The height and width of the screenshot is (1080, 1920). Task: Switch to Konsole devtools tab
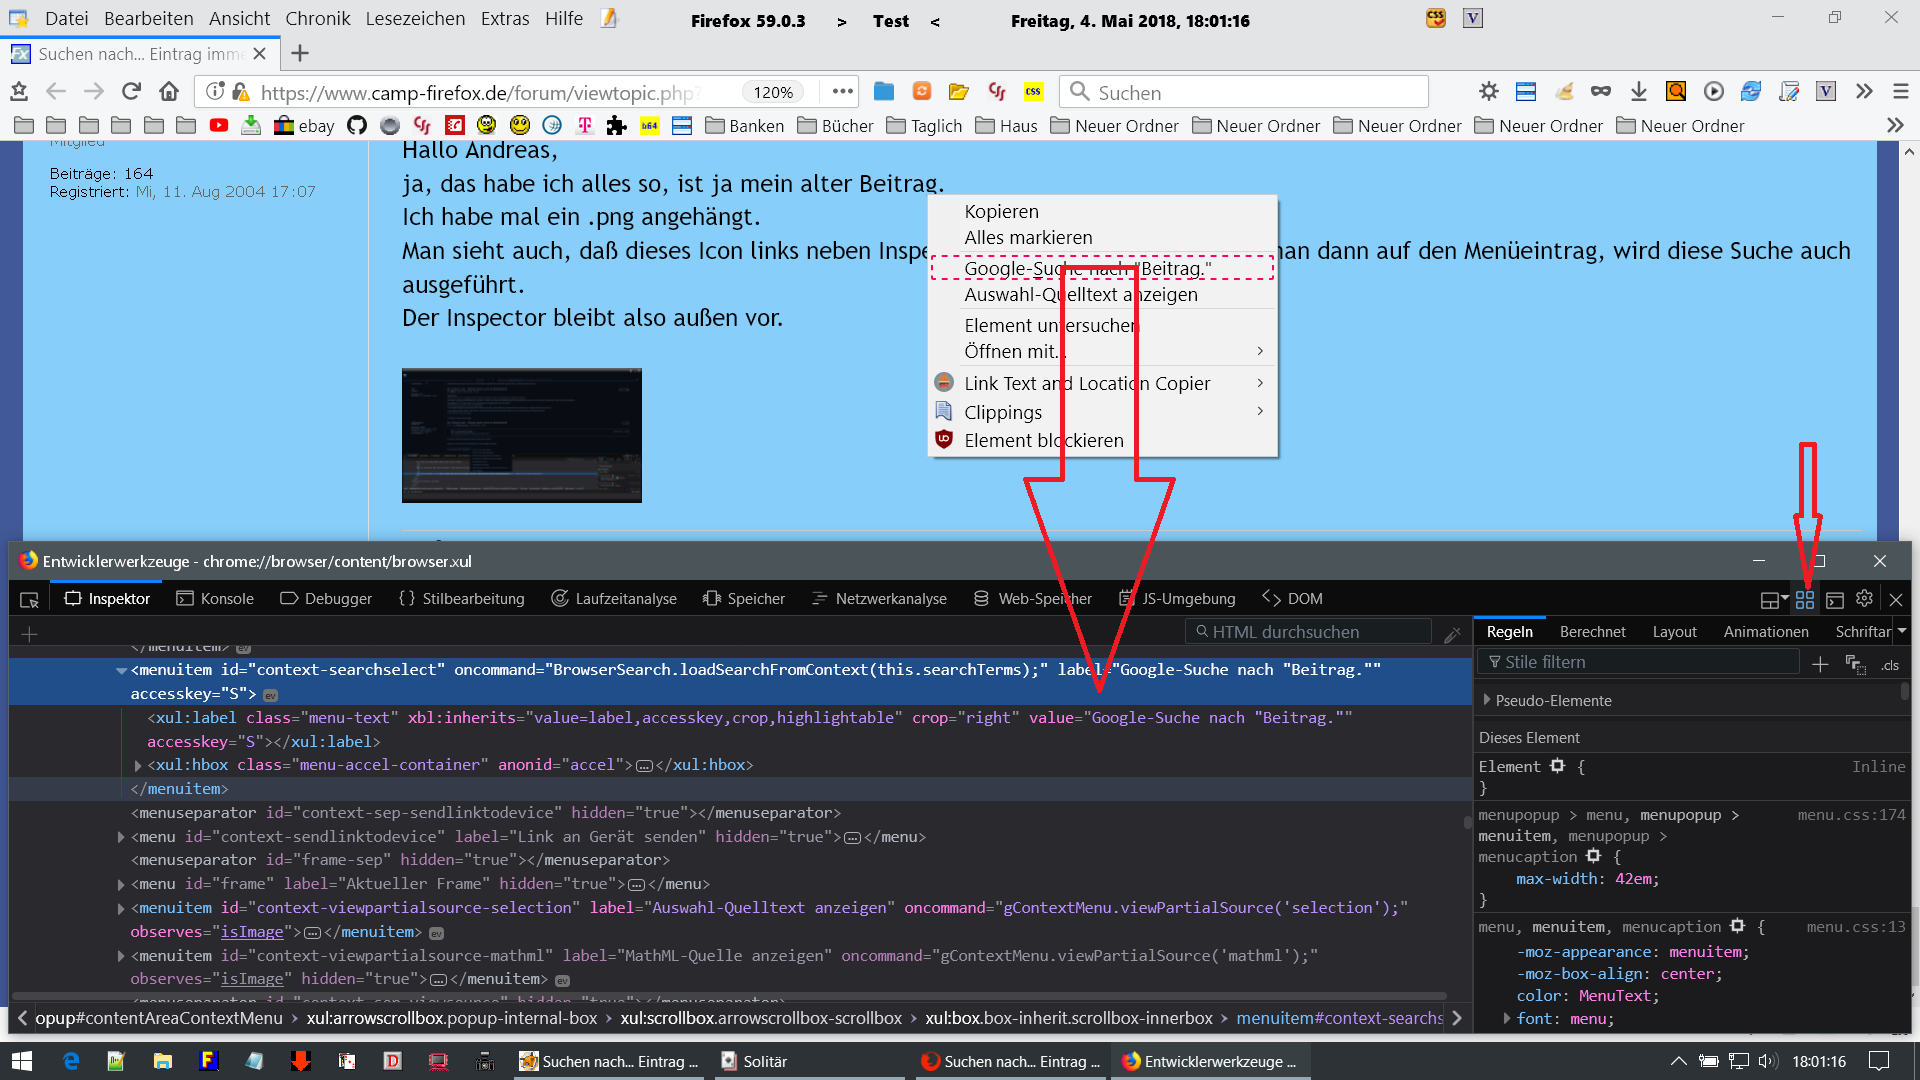click(x=215, y=598)
